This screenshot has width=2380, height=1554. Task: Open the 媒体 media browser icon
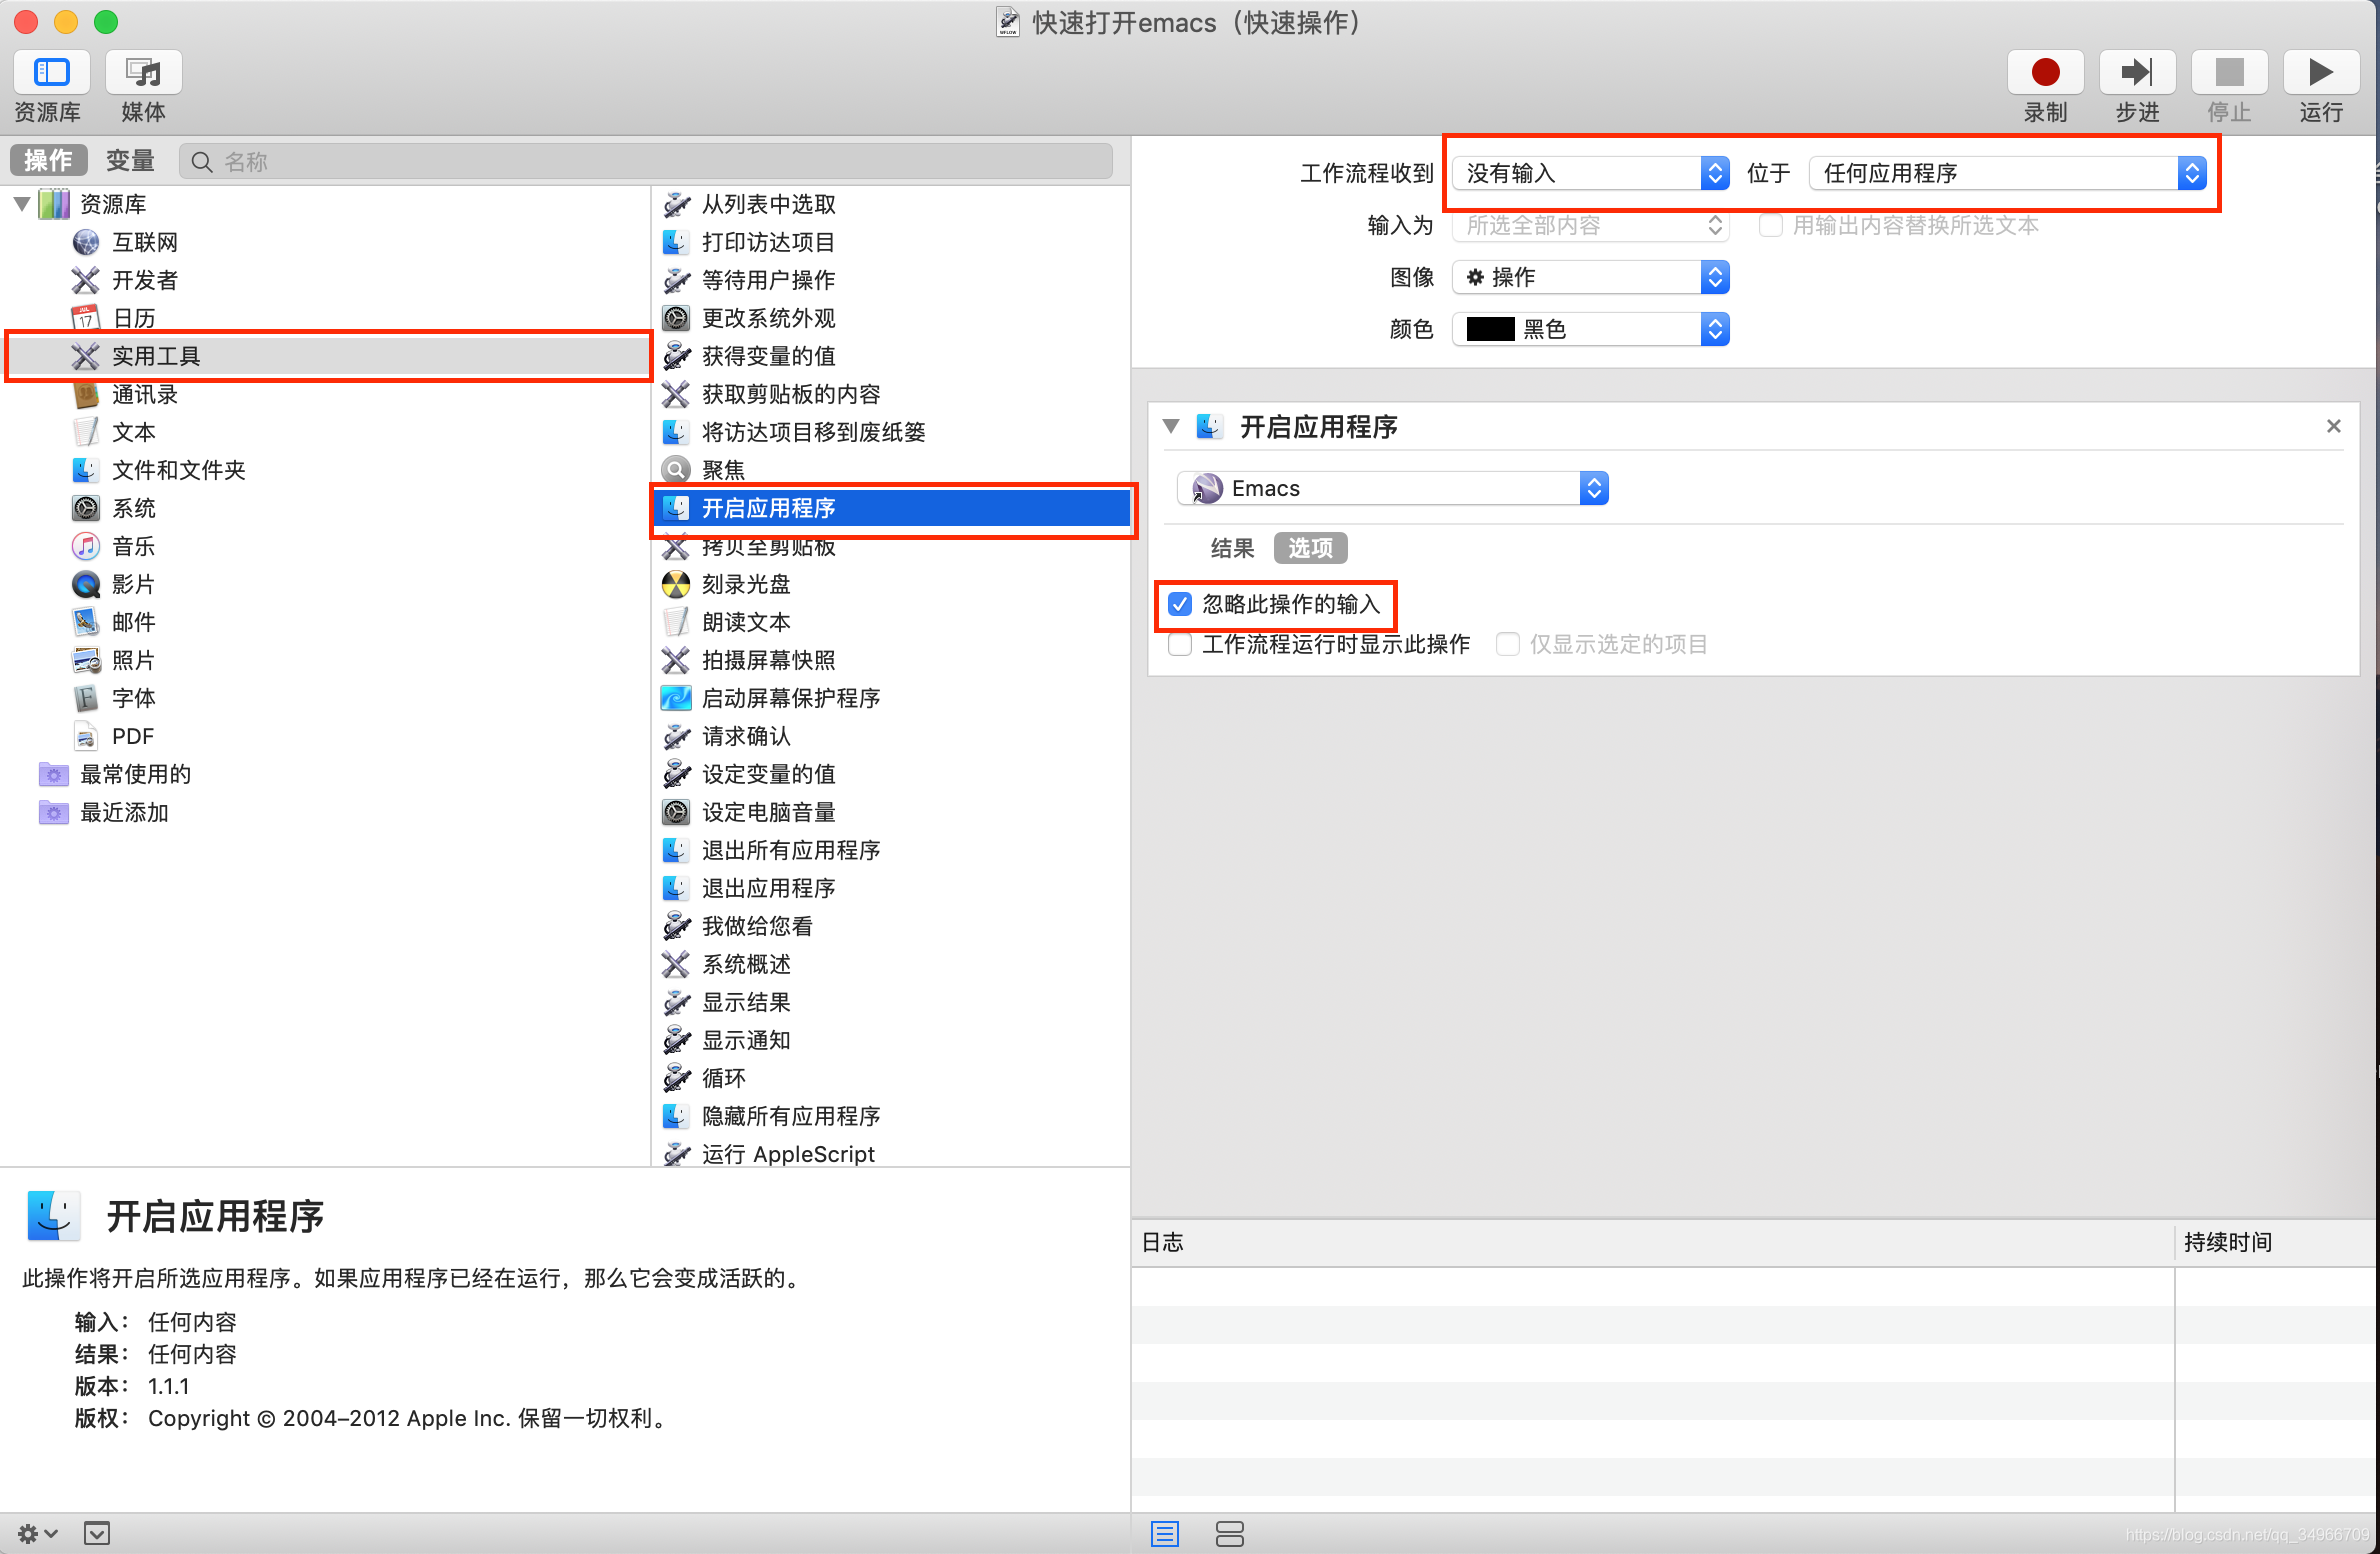coord(143,73)
